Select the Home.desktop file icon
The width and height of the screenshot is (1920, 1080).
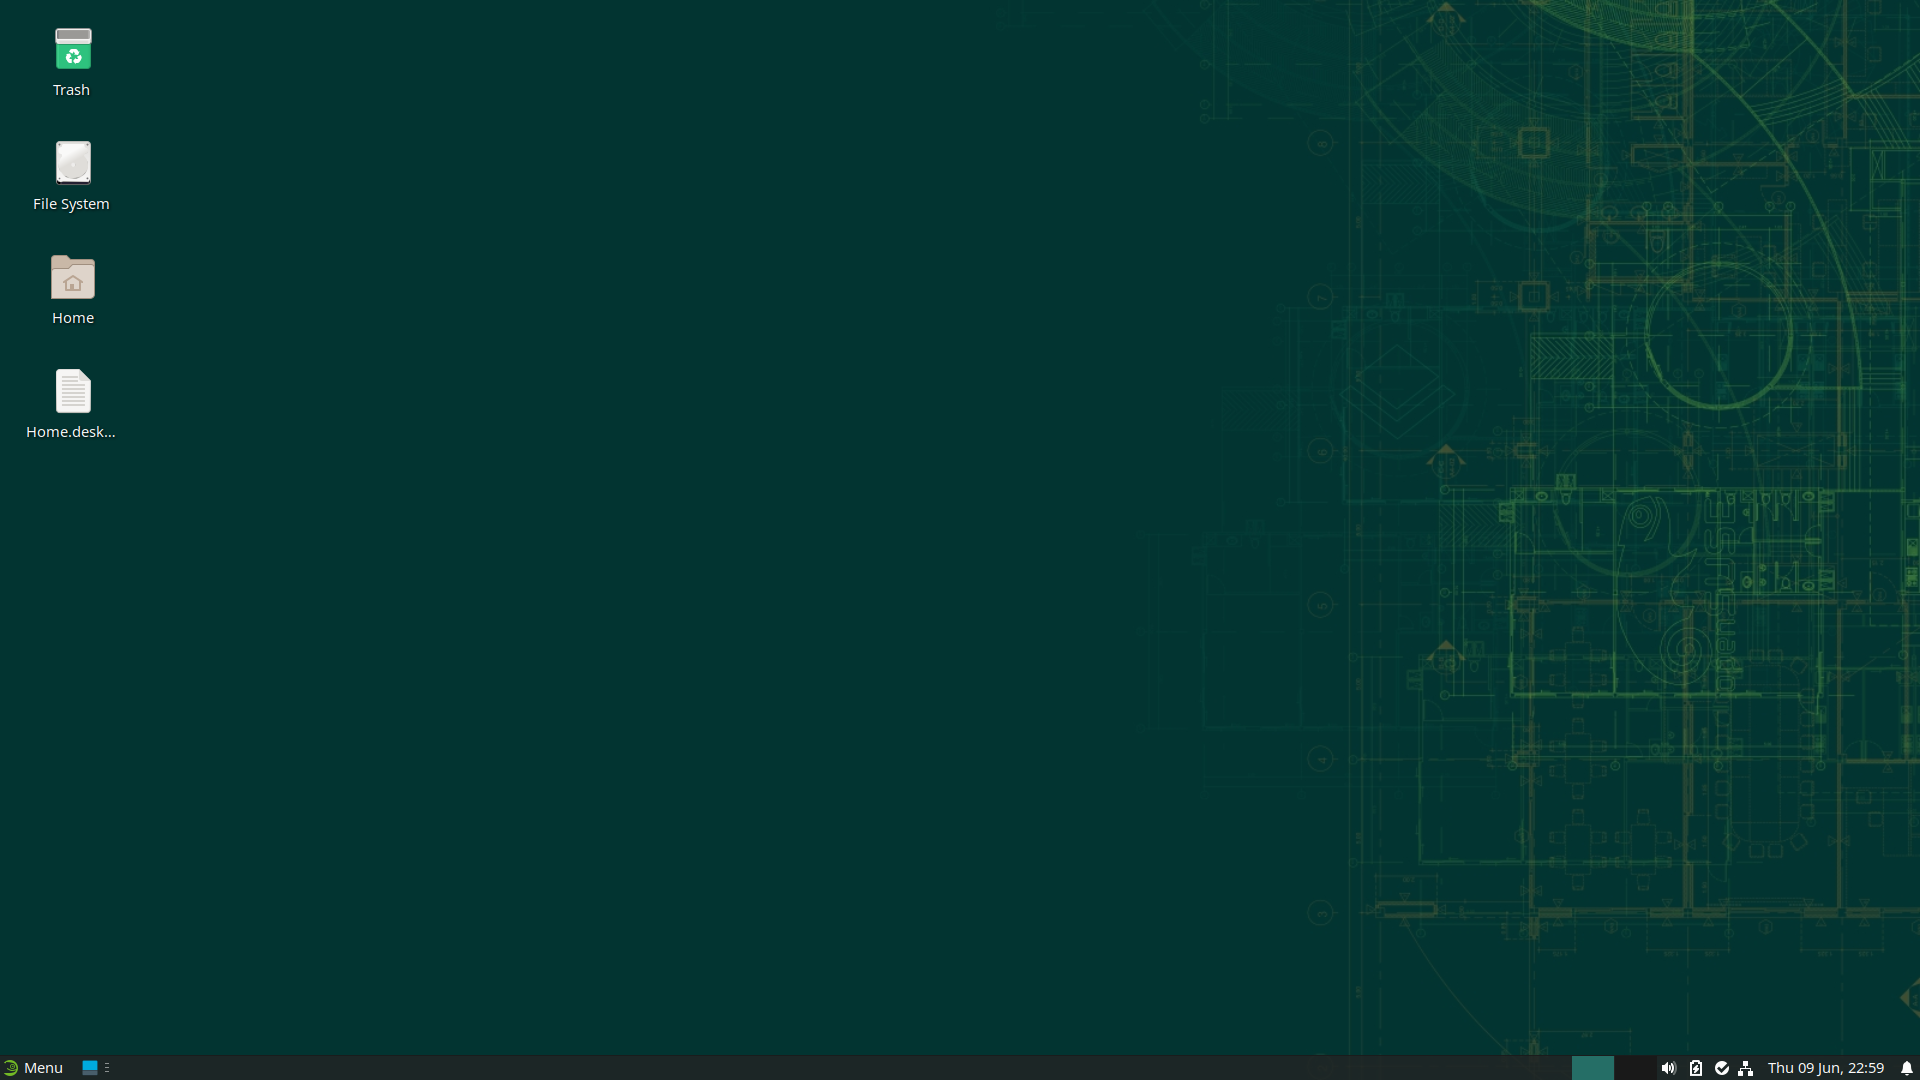pos(72,391)
